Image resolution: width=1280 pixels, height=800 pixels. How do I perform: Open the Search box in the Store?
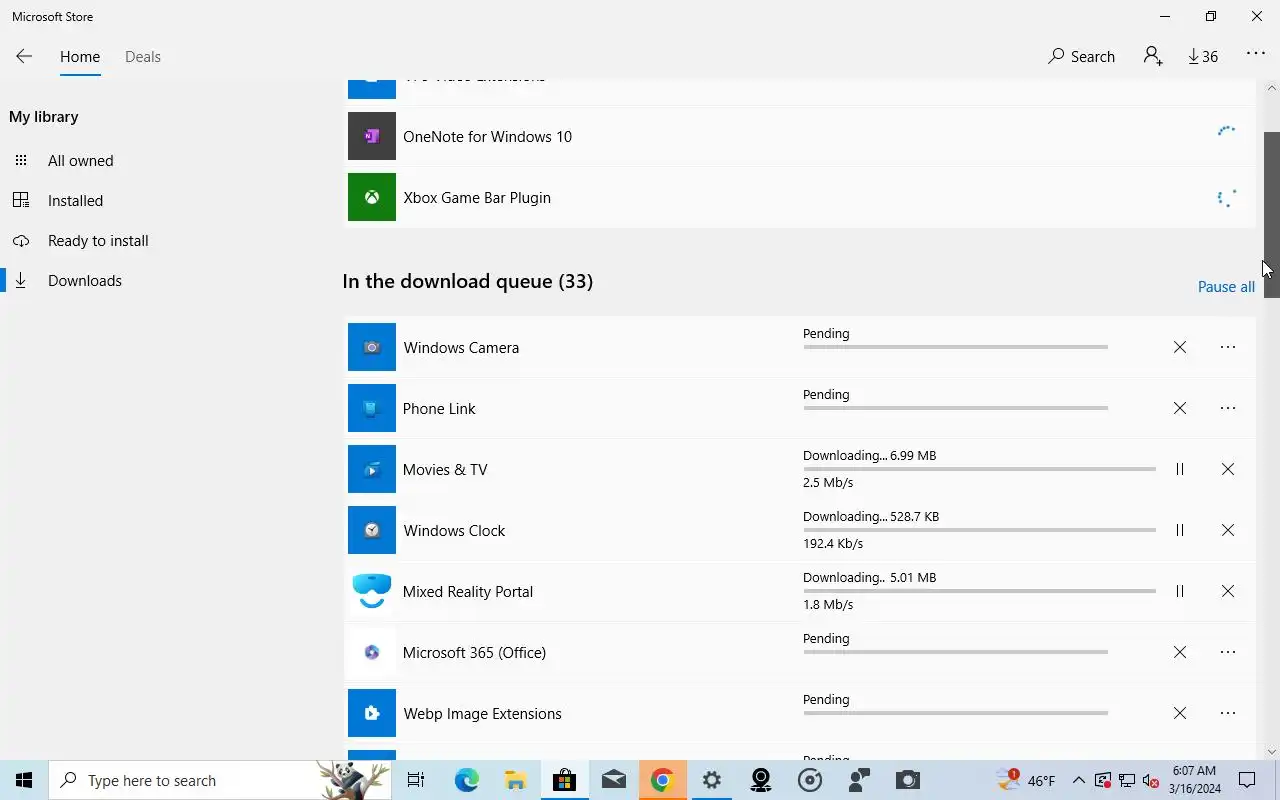(x=1081, y=57)
